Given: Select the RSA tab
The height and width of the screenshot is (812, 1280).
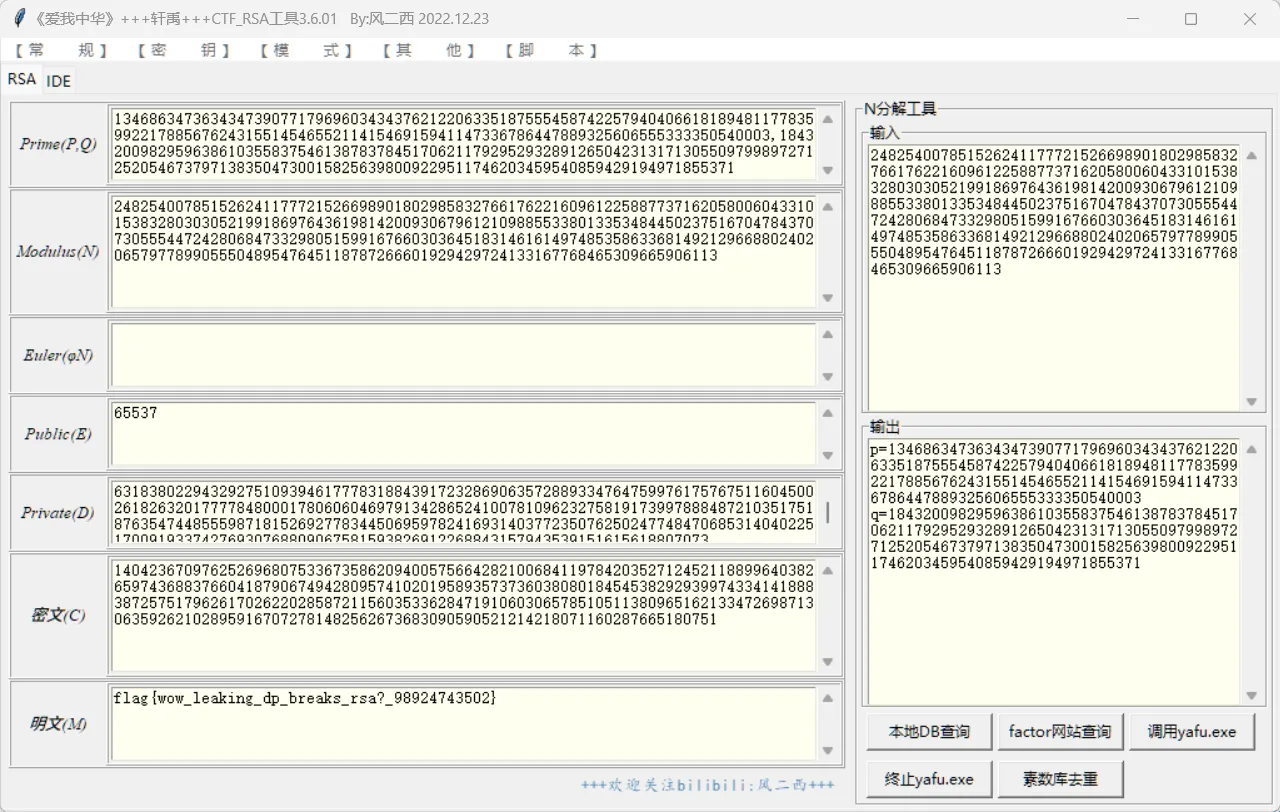Looking at the screenshot, I should coord(21,79).
